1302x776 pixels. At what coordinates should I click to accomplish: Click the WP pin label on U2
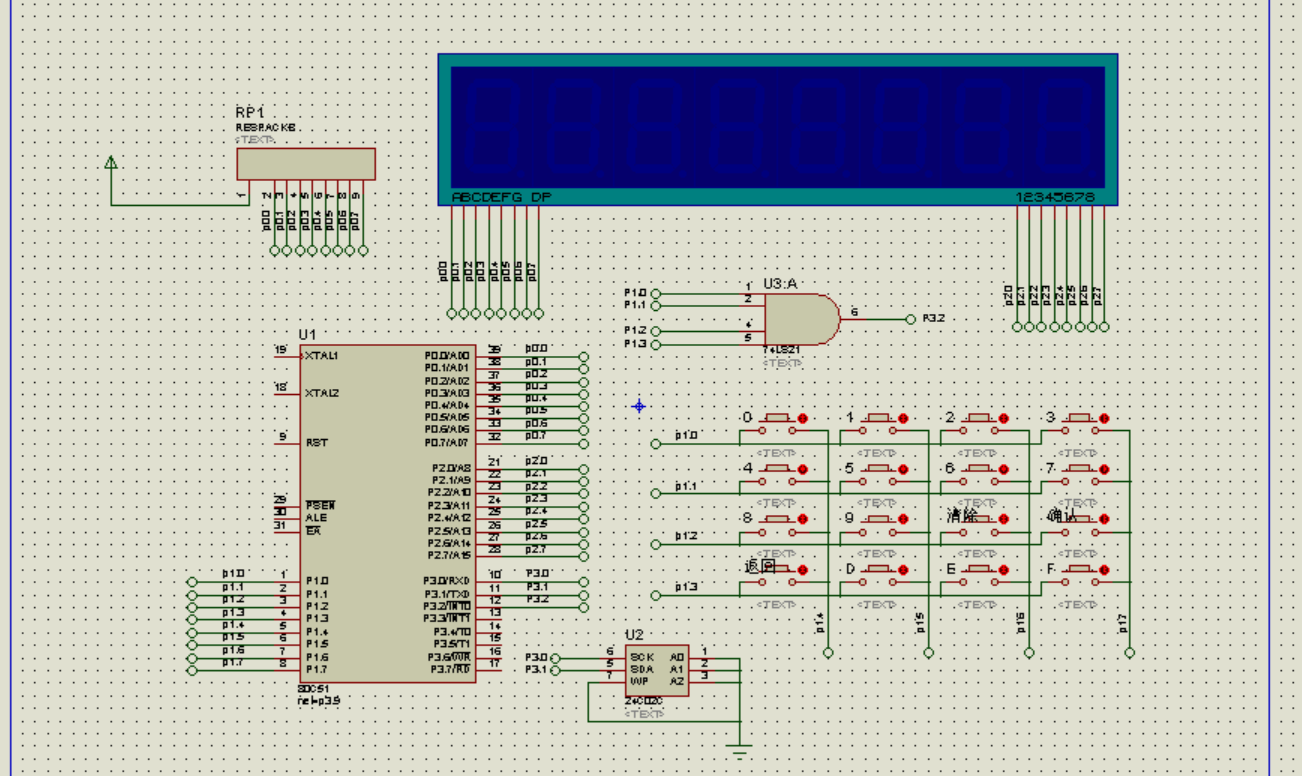click(x=639, y=681)
